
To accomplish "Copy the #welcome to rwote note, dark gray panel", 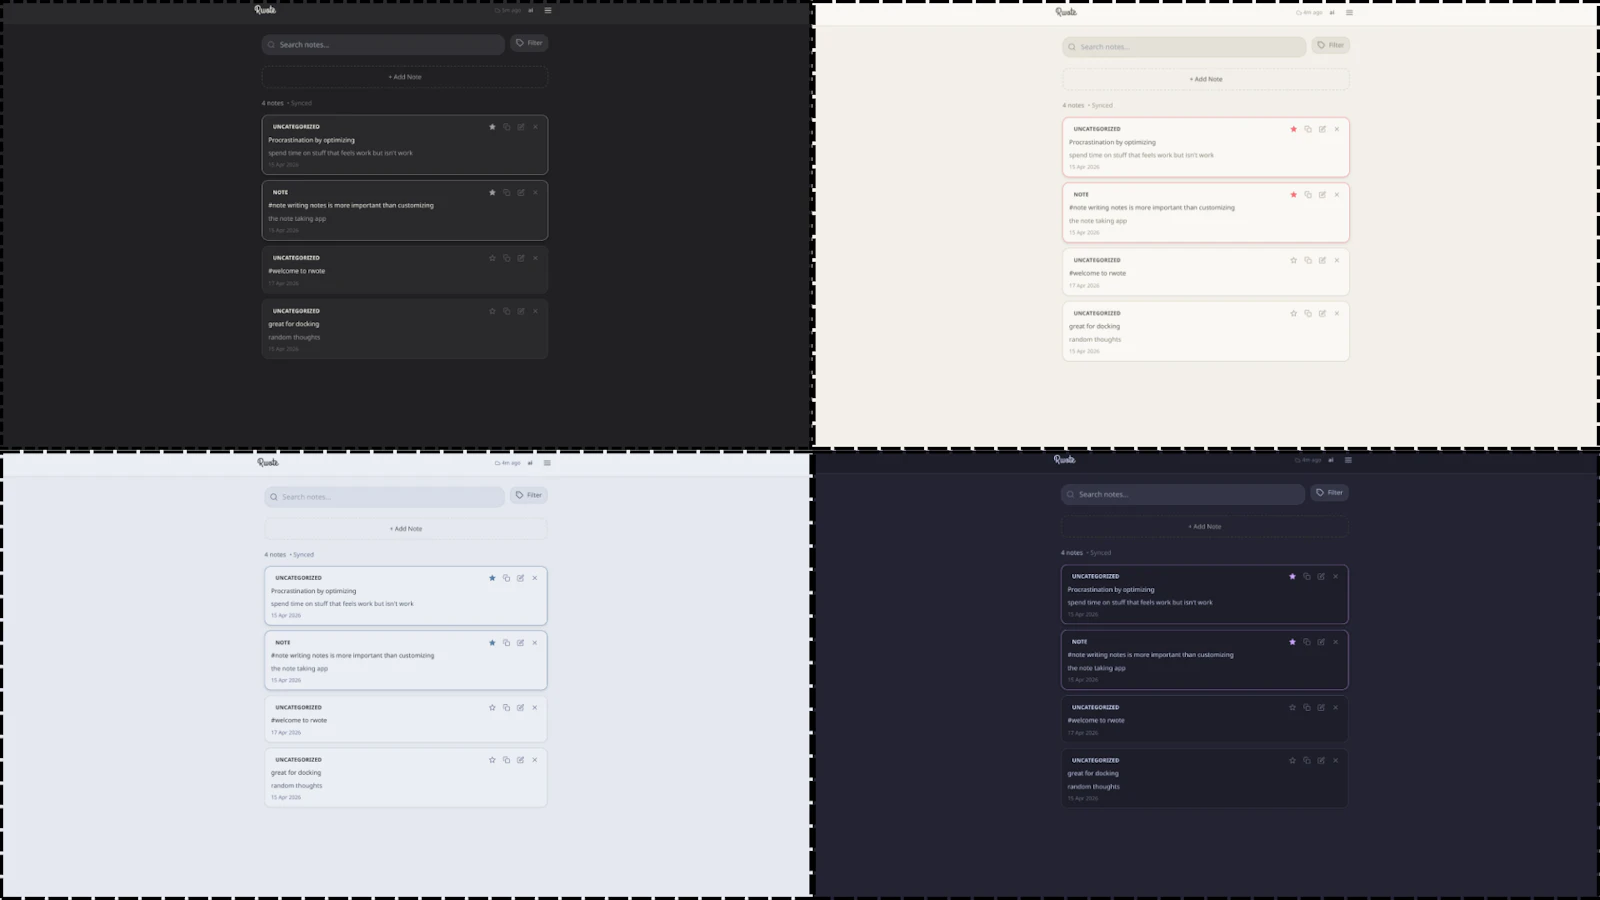I will 507,258.
